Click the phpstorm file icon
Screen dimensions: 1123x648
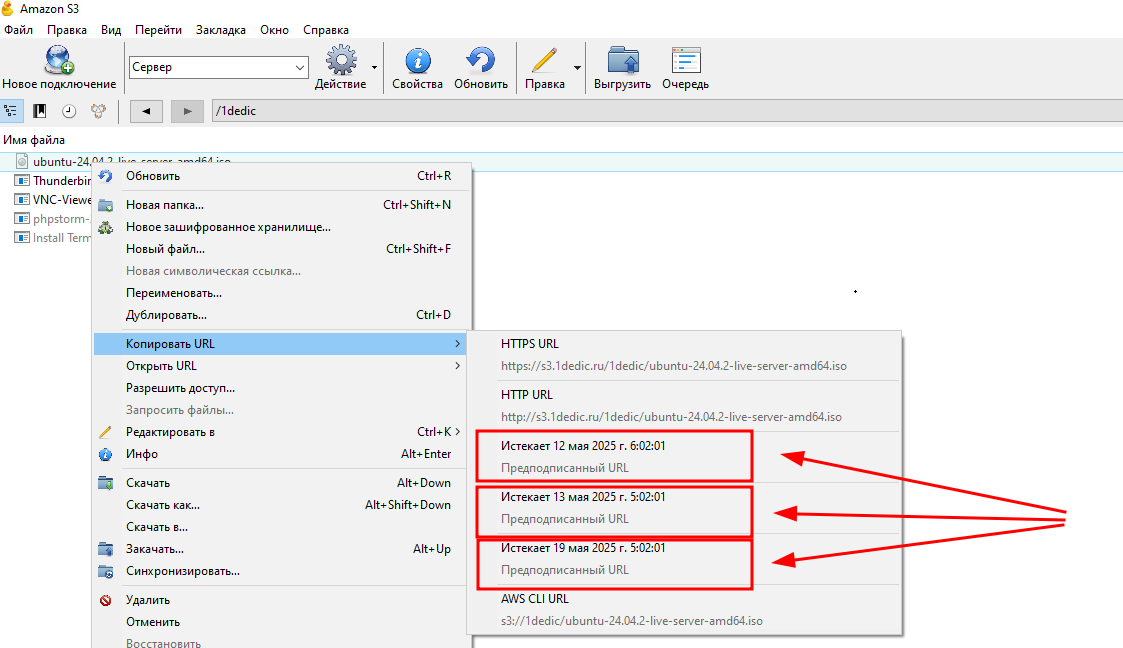tap(22, 218)
